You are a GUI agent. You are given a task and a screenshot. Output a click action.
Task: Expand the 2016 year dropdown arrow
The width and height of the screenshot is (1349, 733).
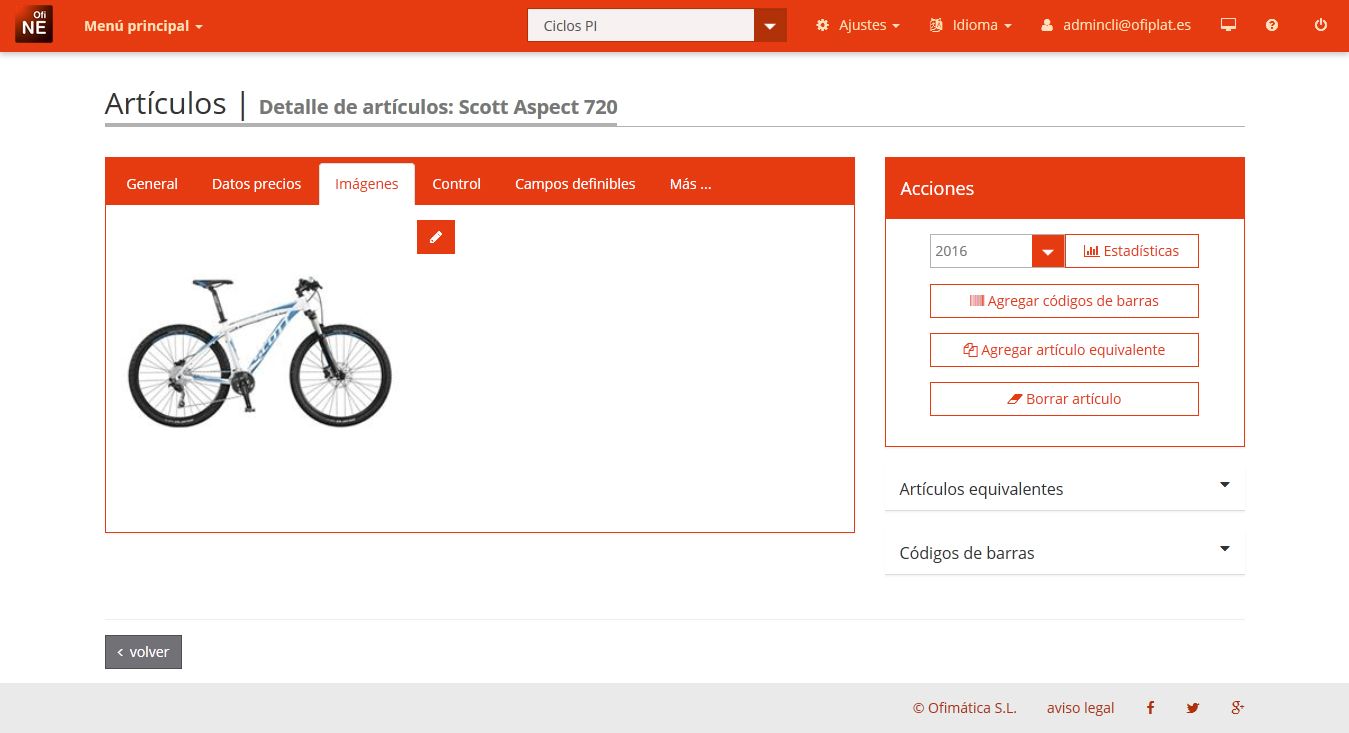coord(1048,251)
